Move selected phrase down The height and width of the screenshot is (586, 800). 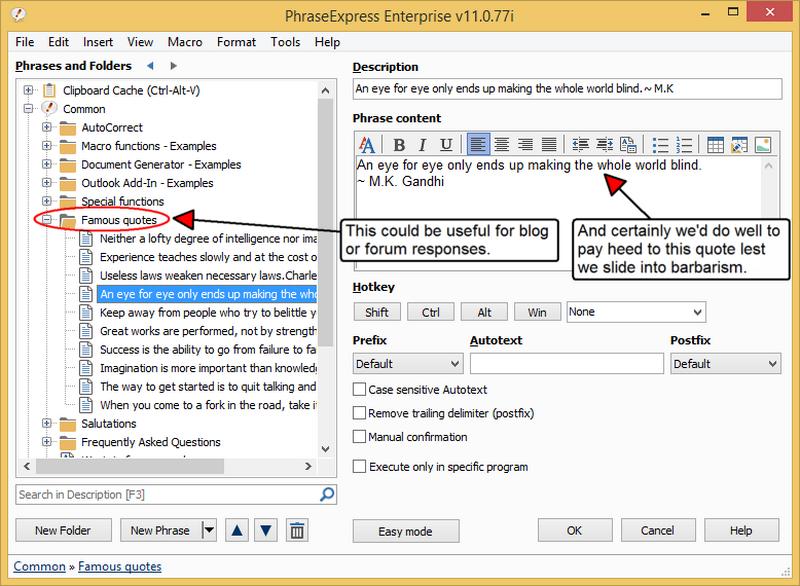266,530
